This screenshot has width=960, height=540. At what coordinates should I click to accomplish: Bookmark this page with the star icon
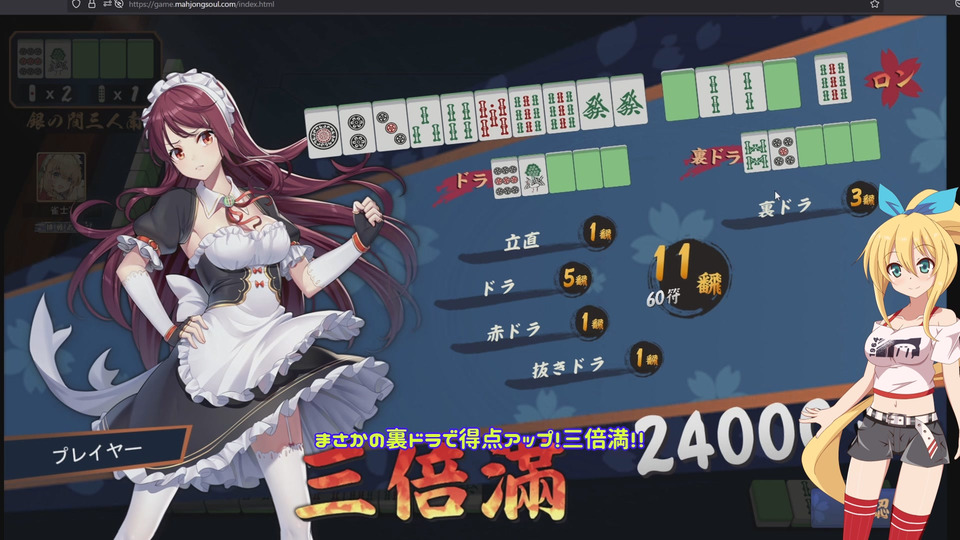pos(875,4)
